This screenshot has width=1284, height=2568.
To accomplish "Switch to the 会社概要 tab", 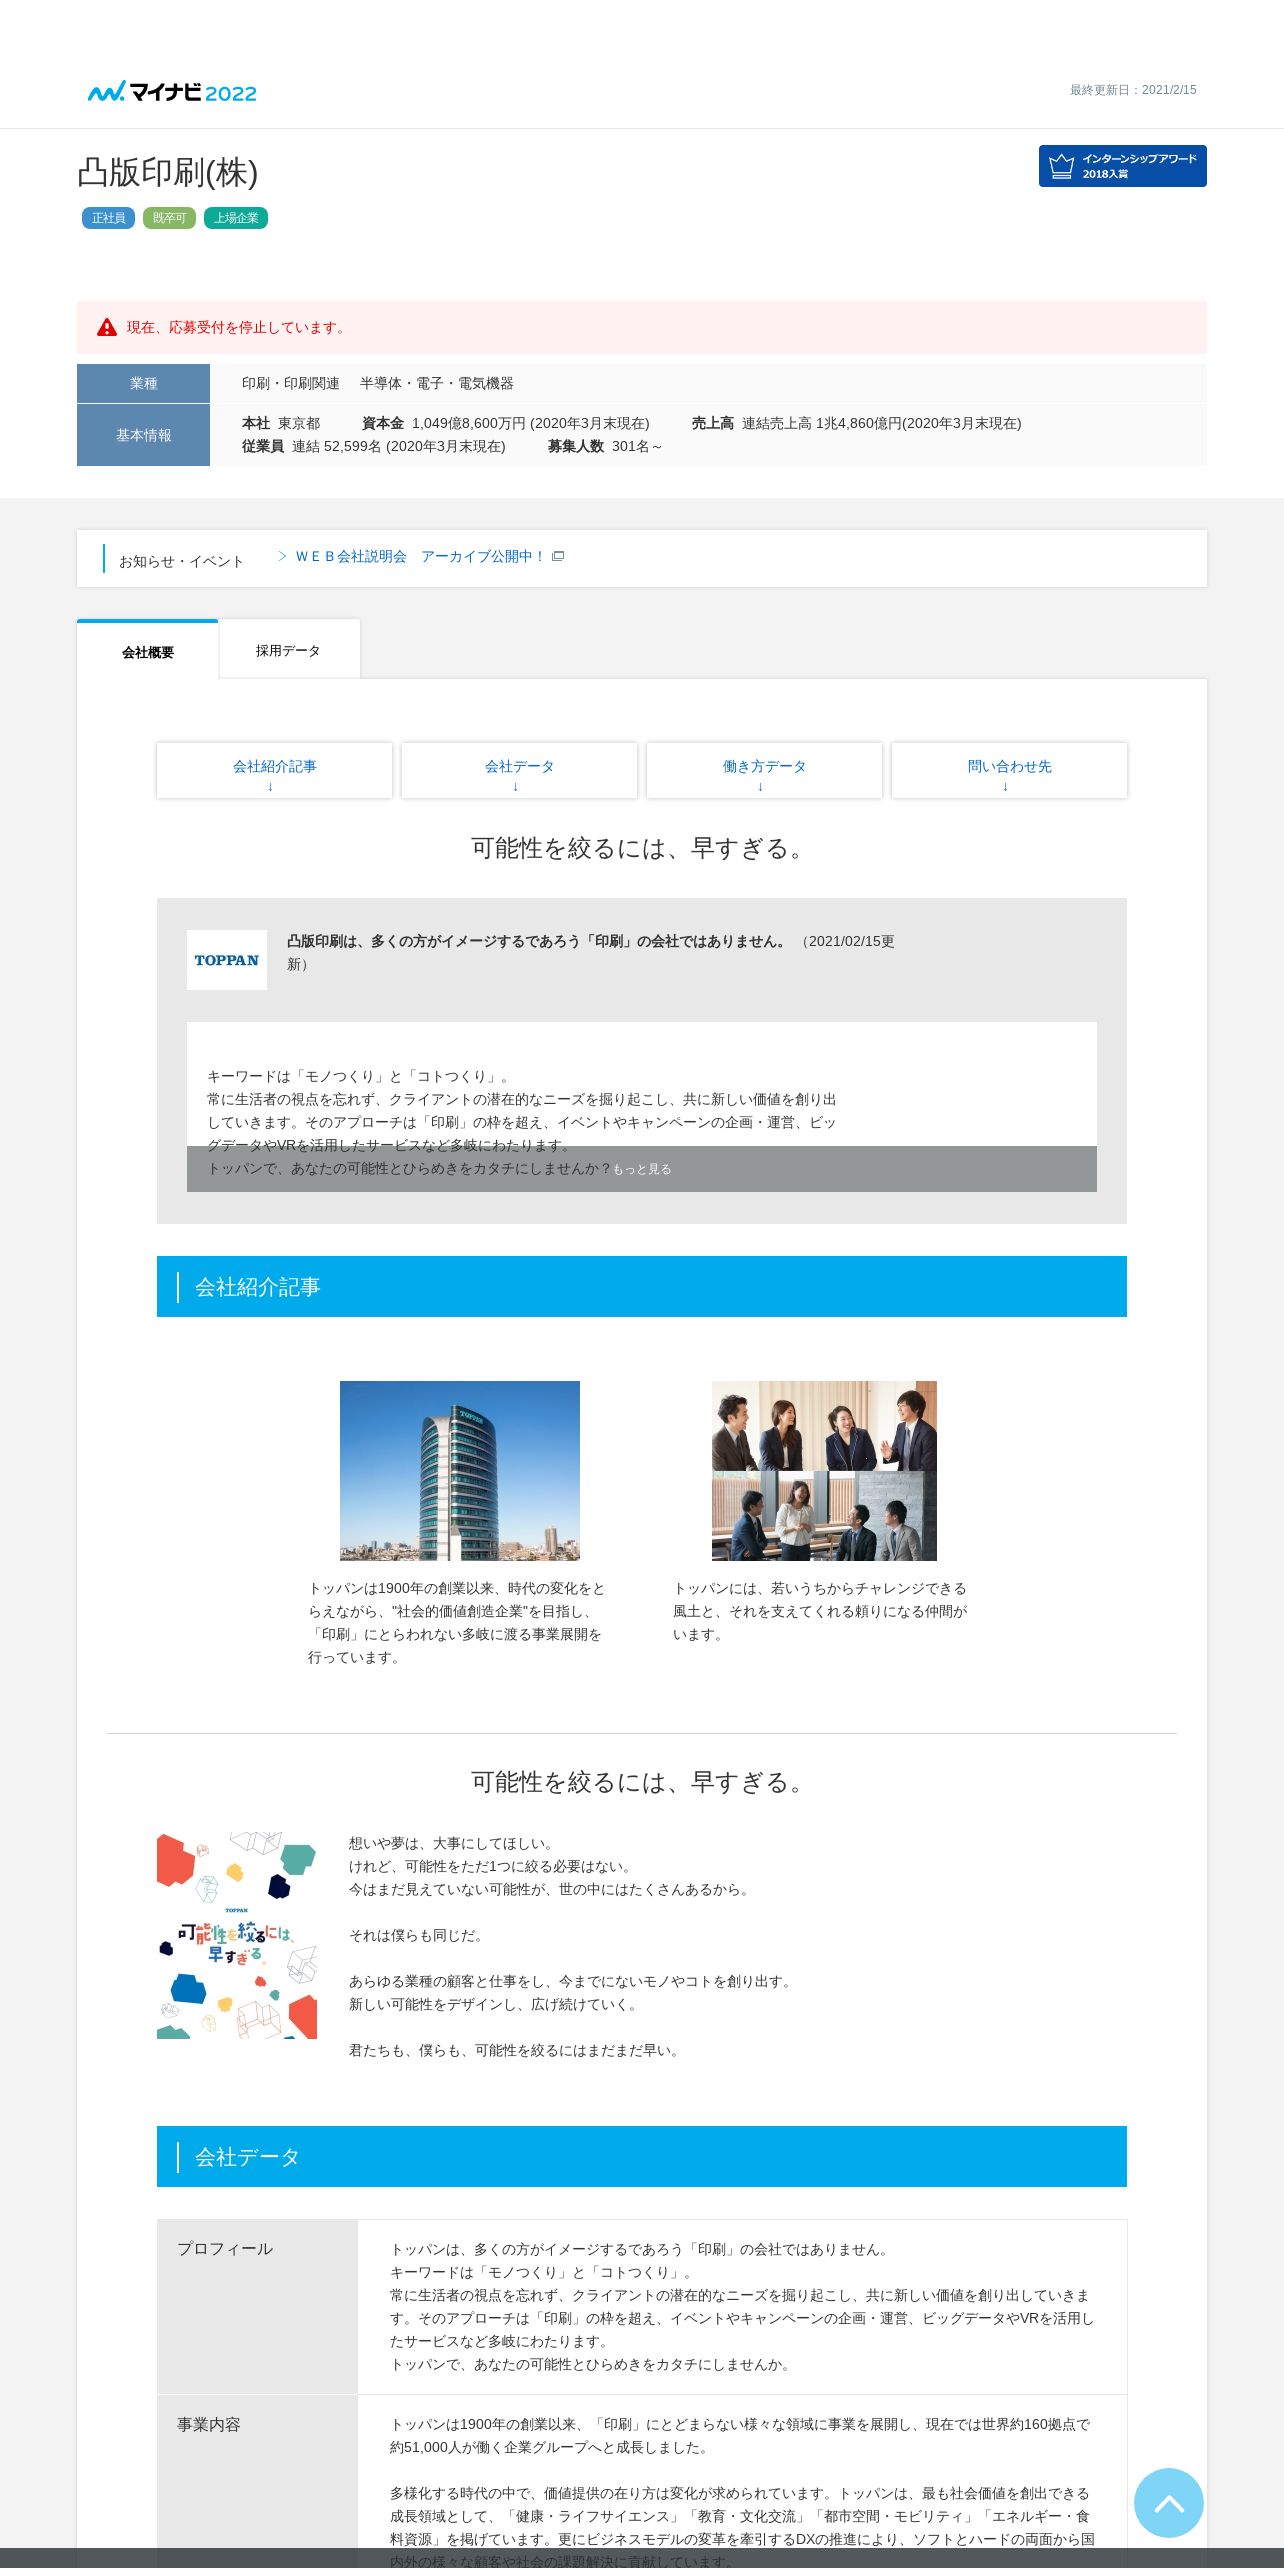I will click(x=148, y=651).
